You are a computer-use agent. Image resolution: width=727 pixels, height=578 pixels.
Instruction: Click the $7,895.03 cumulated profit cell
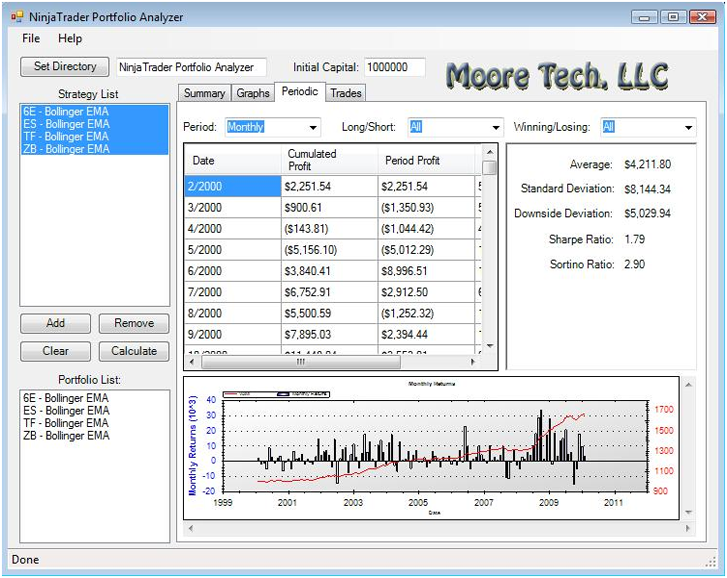pos(330,334)
